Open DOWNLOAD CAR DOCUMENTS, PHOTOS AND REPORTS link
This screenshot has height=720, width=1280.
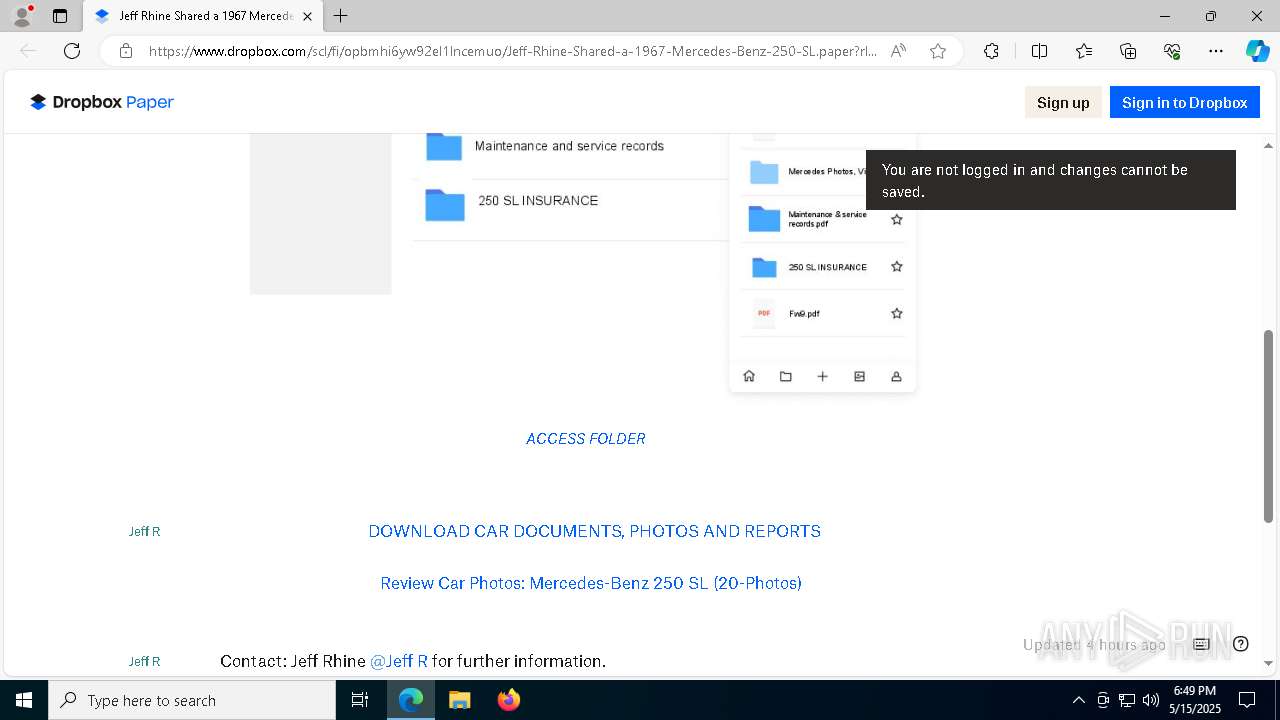coord(594,531)
